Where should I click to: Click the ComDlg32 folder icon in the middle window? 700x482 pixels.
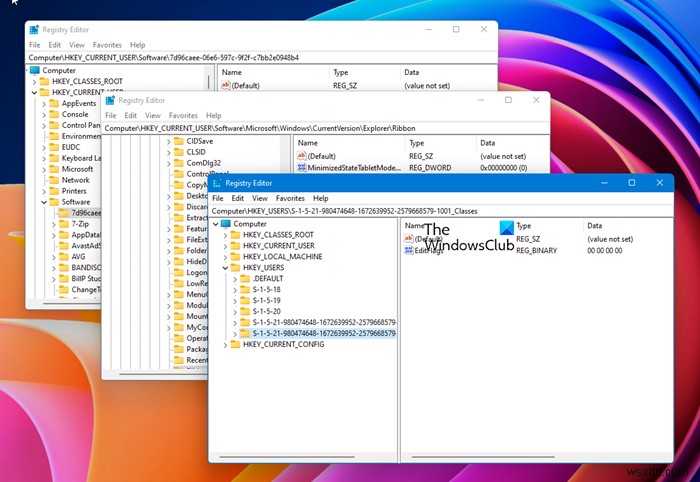(179, 163)
